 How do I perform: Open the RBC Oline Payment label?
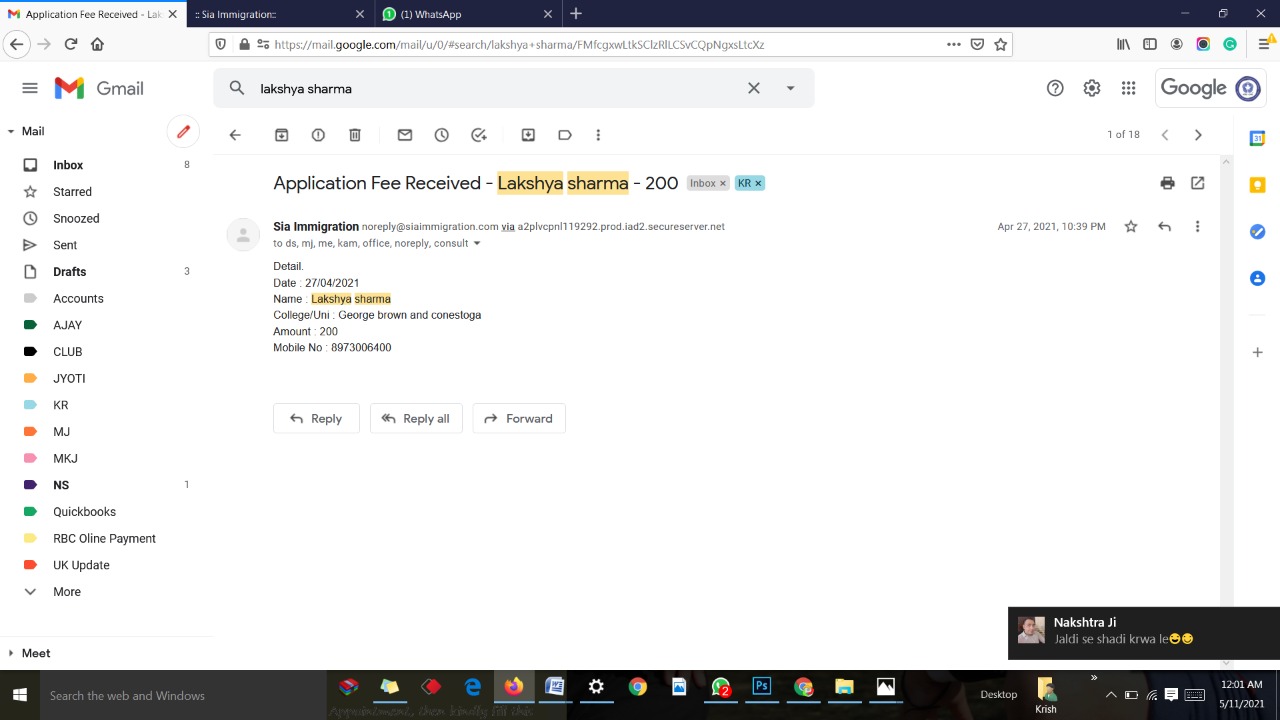click(104, 538)
